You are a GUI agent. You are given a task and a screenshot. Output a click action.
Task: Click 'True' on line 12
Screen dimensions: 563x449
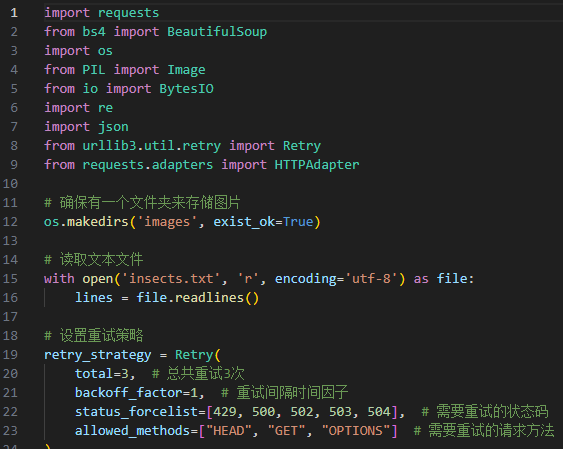point(298,222)
